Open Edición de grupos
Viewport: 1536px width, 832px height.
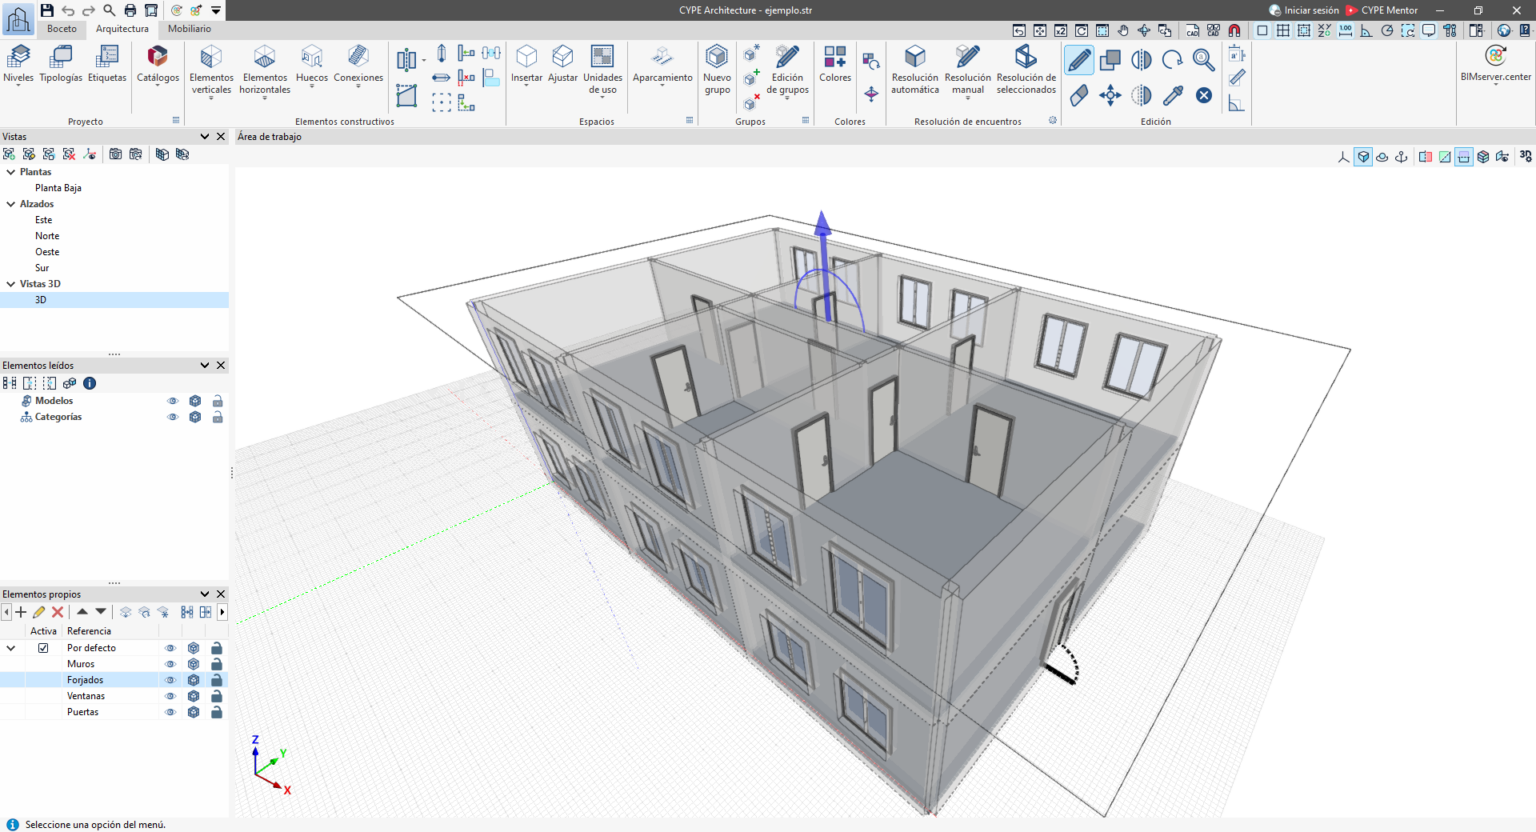787,70
